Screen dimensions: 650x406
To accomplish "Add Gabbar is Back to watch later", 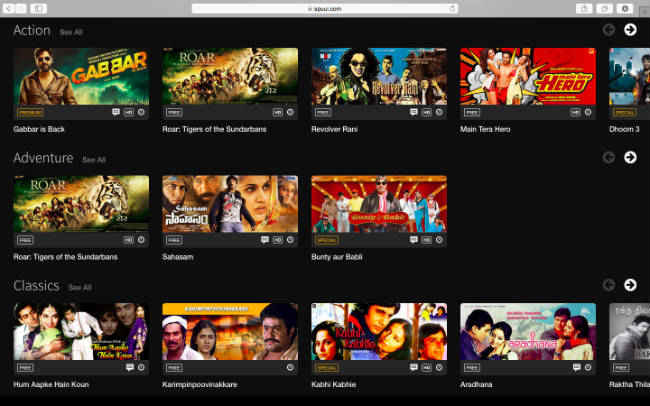I will click(x=141, y=112).
